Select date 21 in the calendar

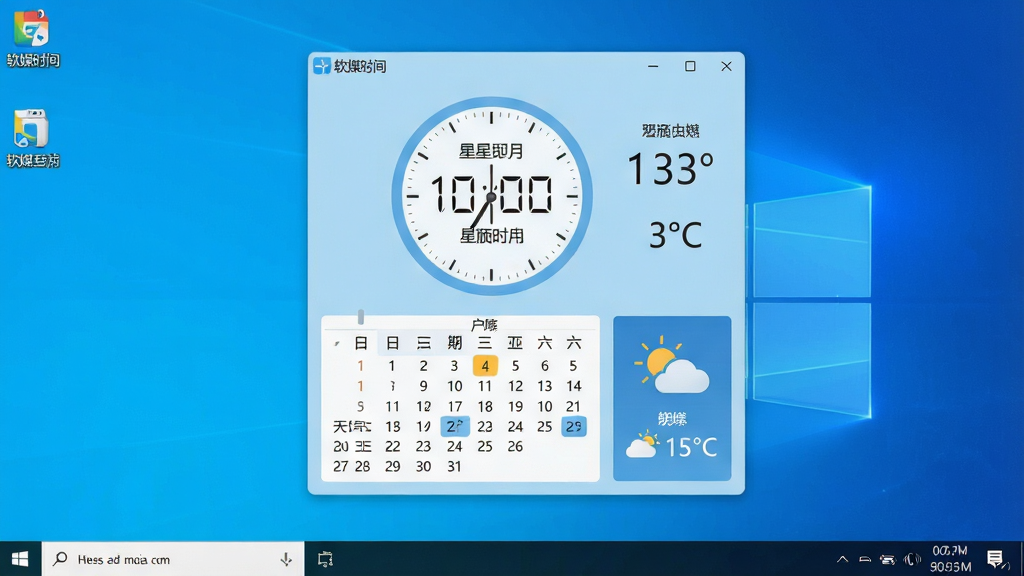tap(573, 407)
